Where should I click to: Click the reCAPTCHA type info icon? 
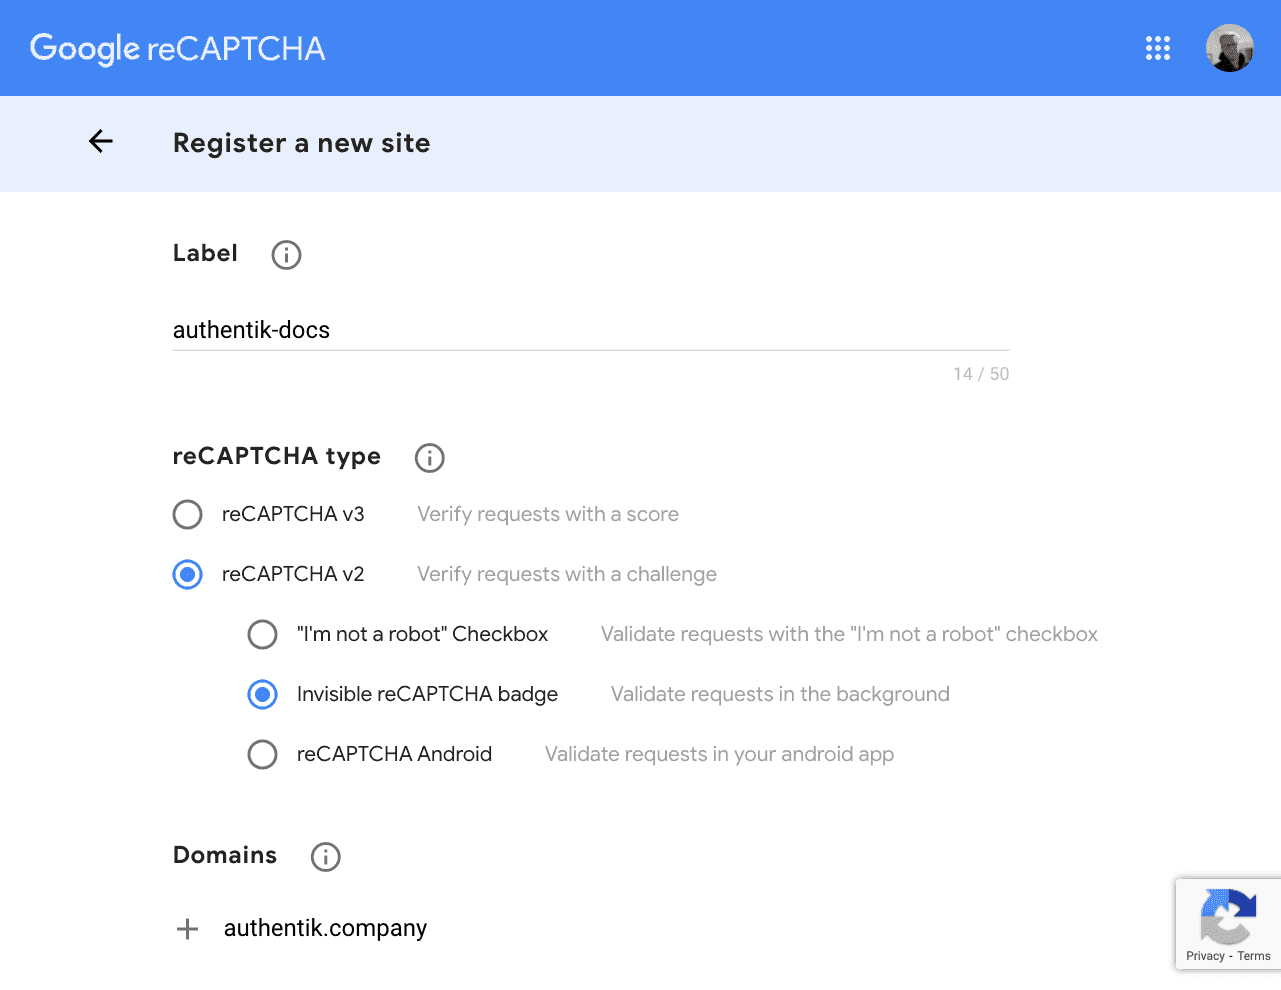tap(429, 458)
